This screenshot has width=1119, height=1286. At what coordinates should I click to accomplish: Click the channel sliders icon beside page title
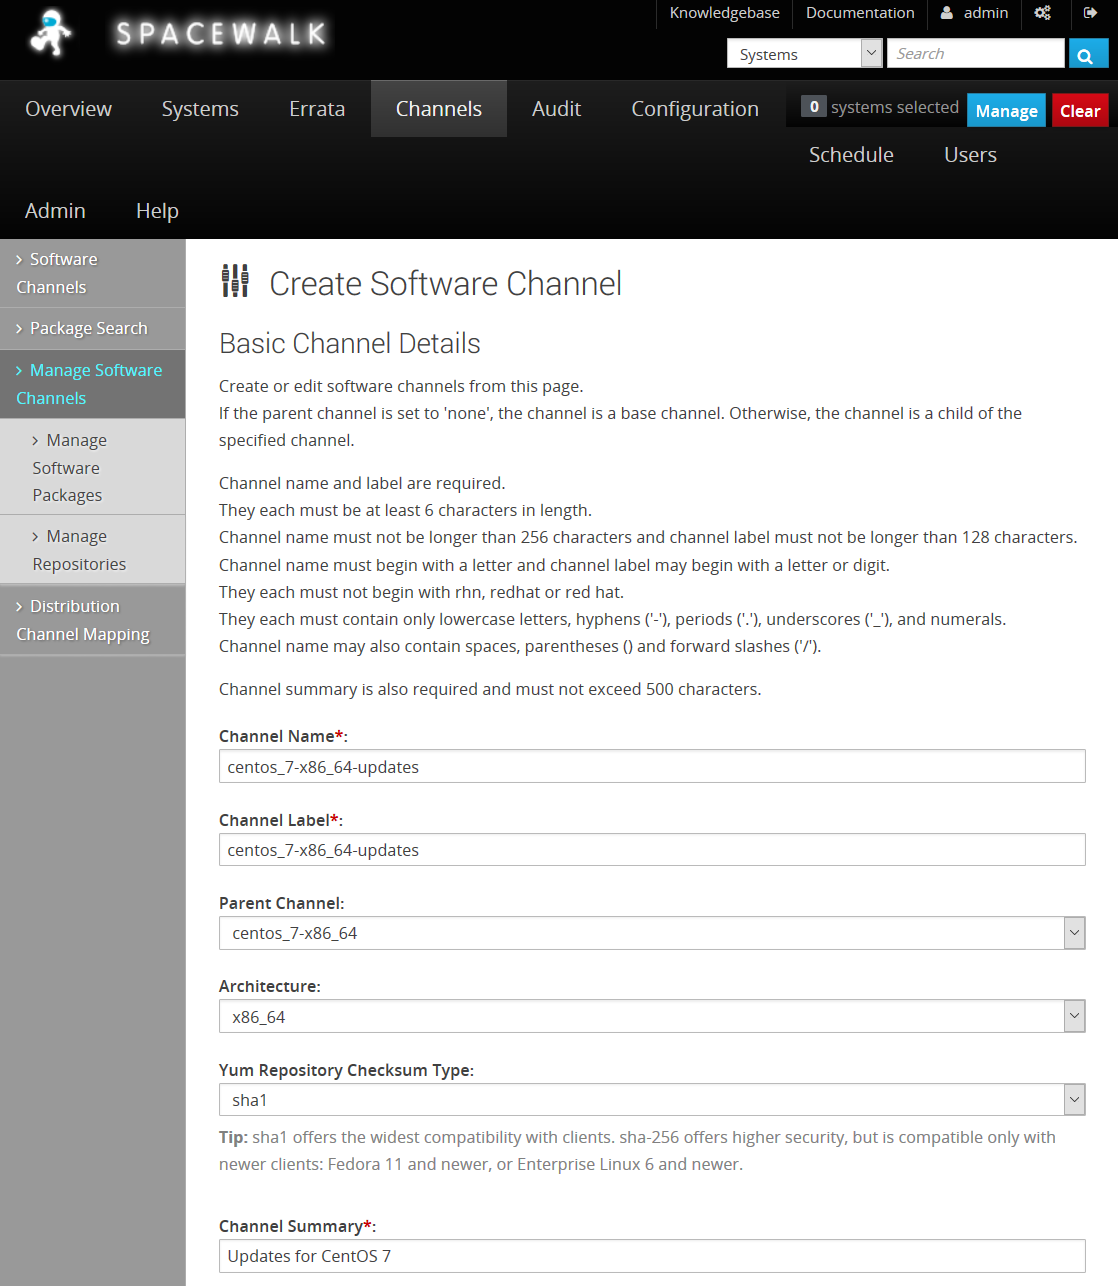tap(235, 282)
